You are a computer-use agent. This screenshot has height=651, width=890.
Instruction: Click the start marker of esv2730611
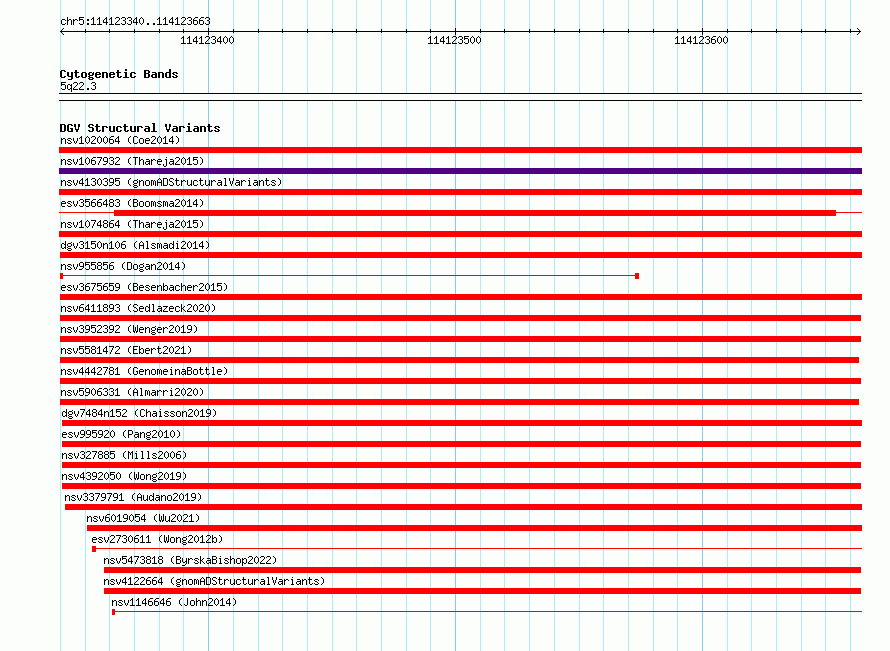coord(94,549)
